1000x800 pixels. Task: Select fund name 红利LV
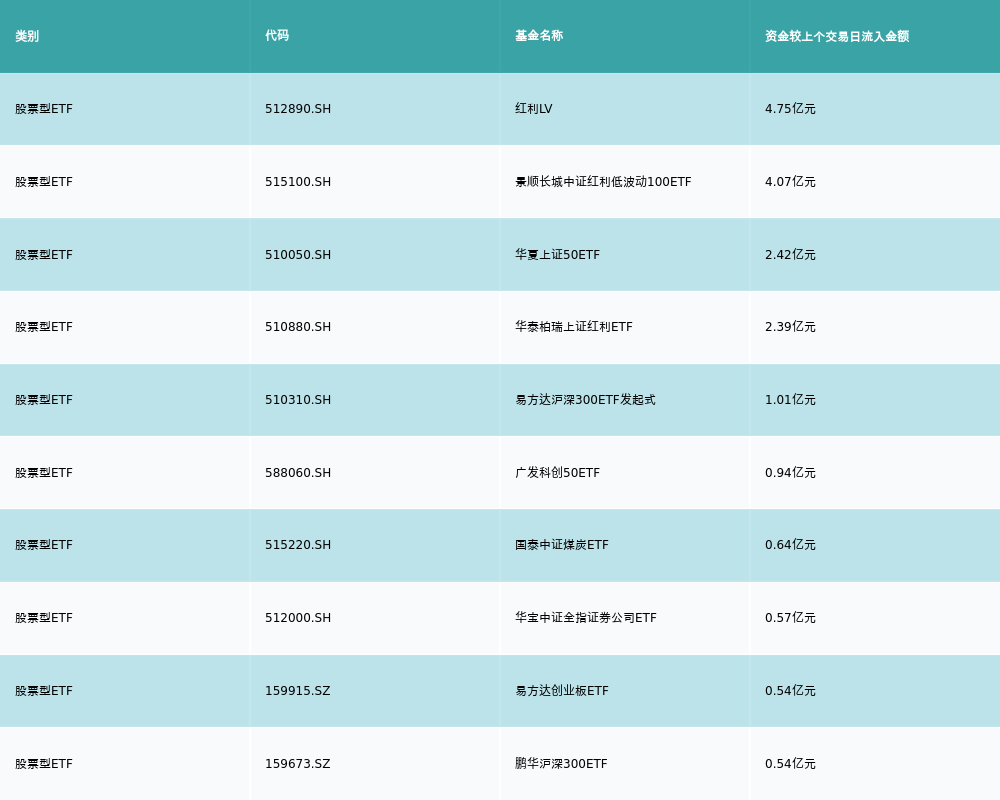pos(534,109)
